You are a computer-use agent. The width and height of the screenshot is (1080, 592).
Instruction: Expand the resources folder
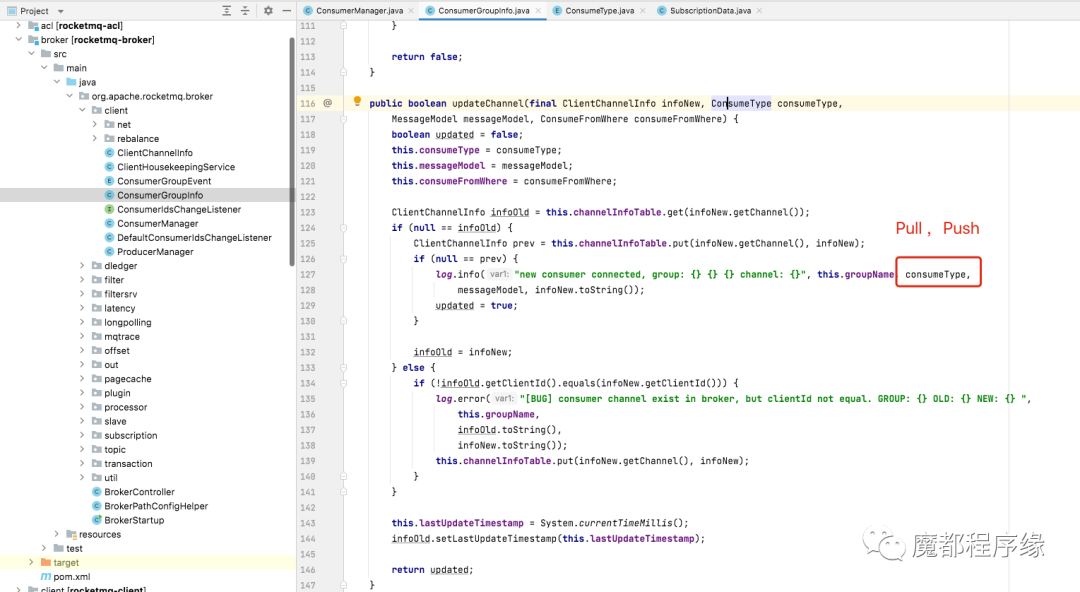[x=56, y=534]
